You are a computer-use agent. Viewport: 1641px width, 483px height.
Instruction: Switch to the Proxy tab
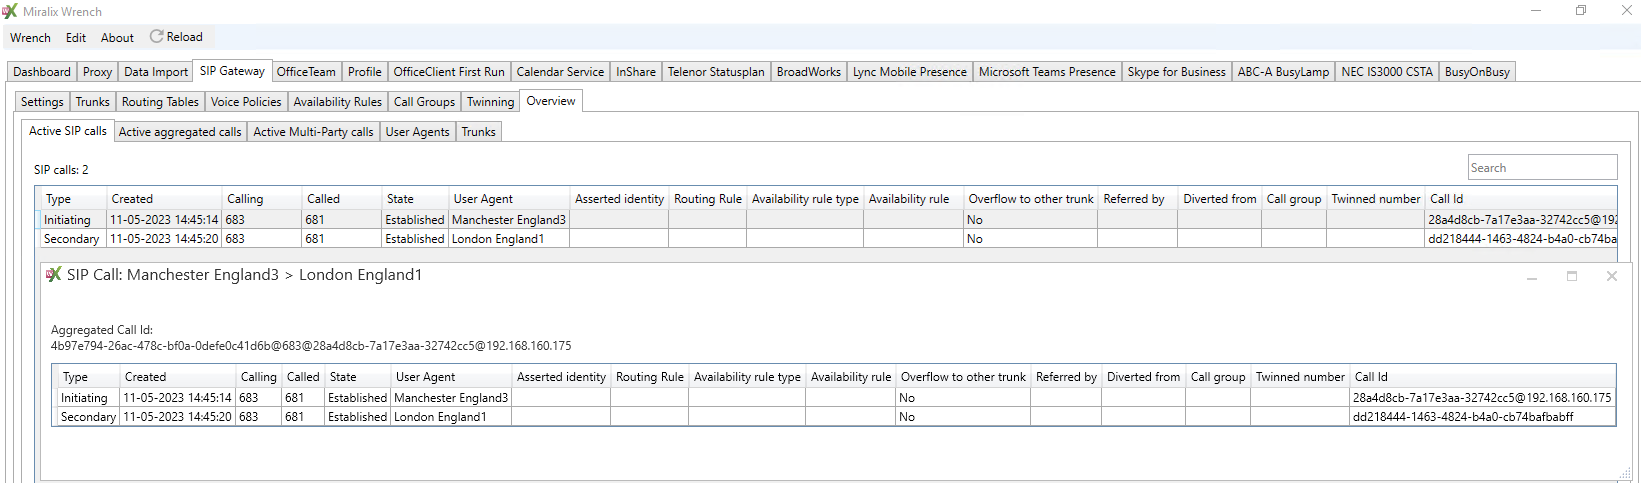[x=97, y=72]
